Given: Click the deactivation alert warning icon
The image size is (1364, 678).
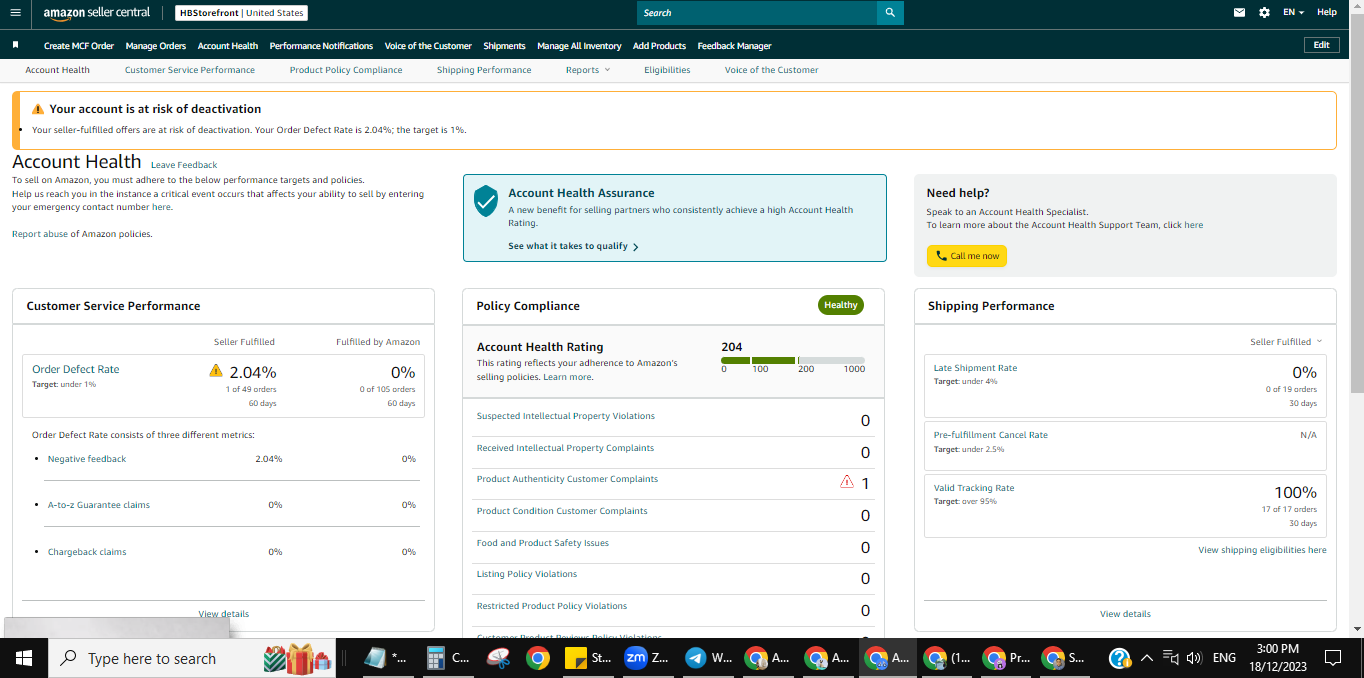Looking at the screenshot, I should click(x=38, y=109).
